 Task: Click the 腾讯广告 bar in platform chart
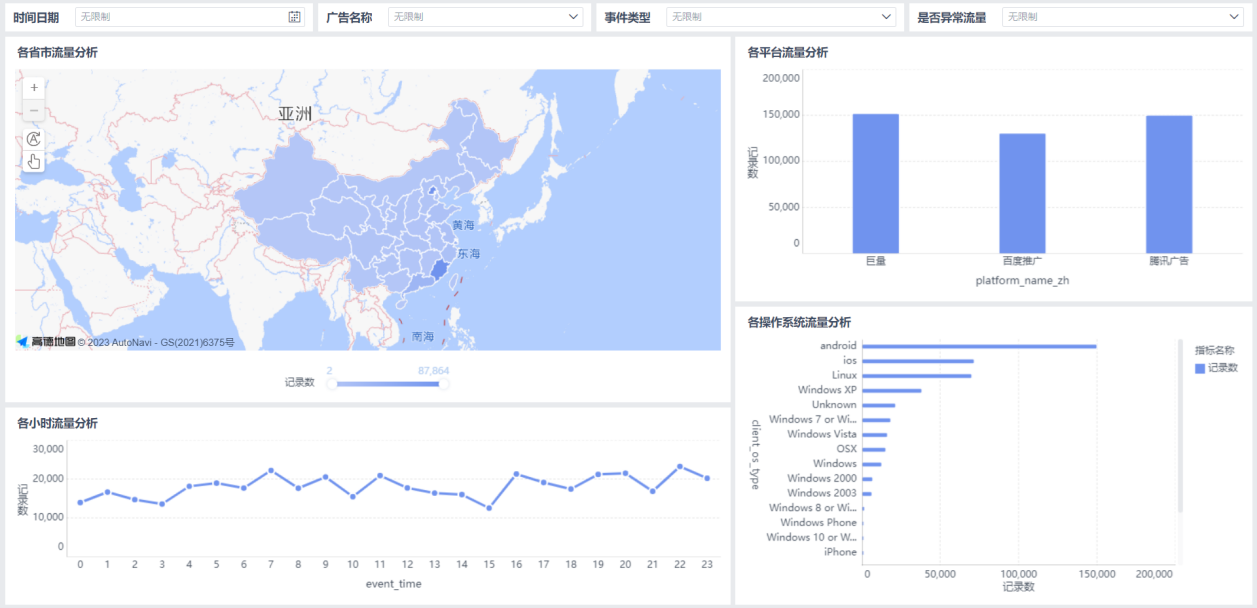[x=1169, y=184]
